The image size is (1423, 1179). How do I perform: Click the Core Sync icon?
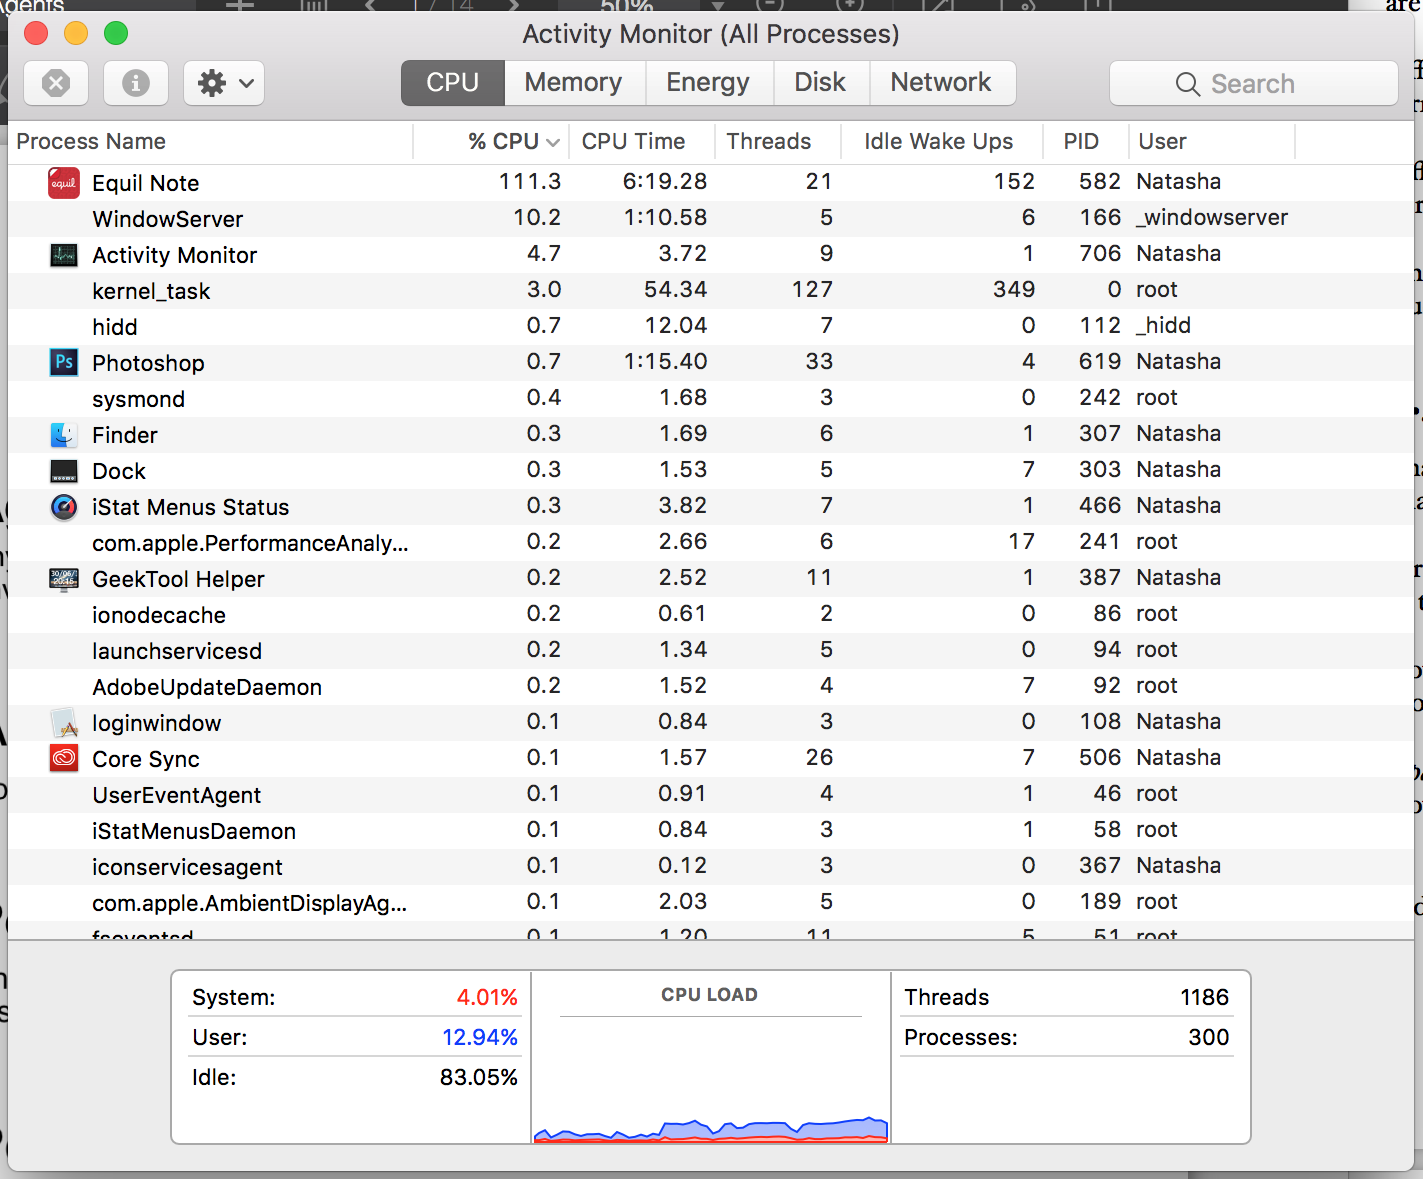point(64,758)
